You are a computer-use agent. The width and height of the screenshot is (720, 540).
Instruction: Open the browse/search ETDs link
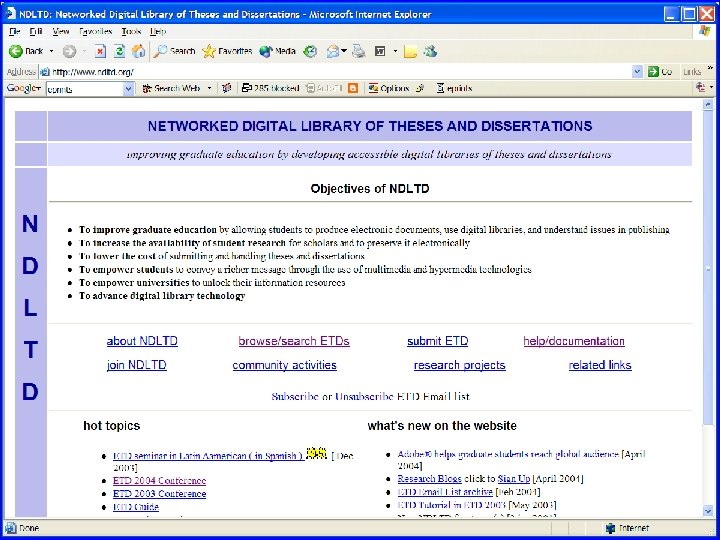tap(294, 341)
